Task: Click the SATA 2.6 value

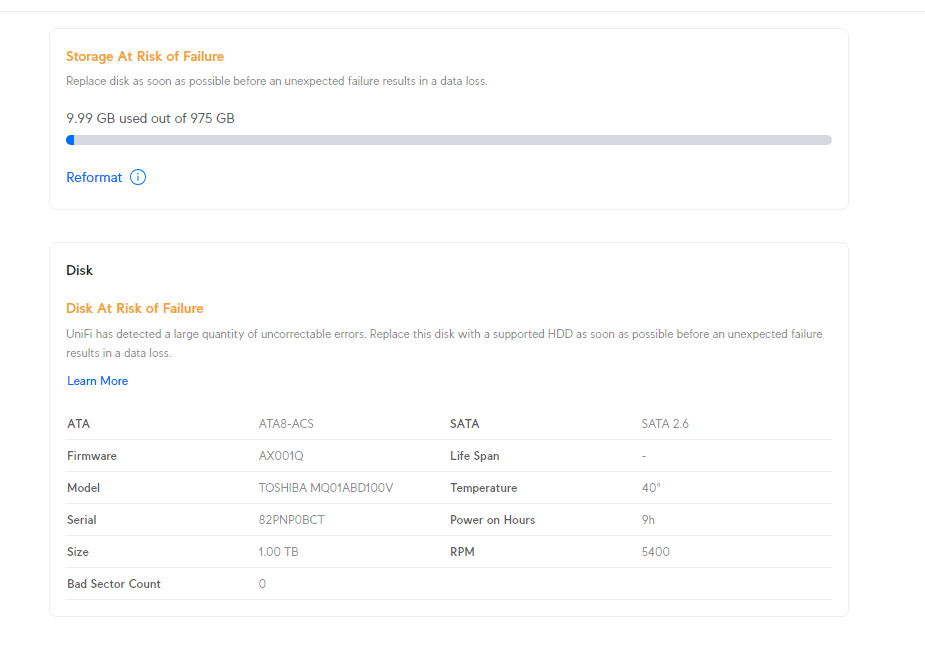Action: coord(665,424)
